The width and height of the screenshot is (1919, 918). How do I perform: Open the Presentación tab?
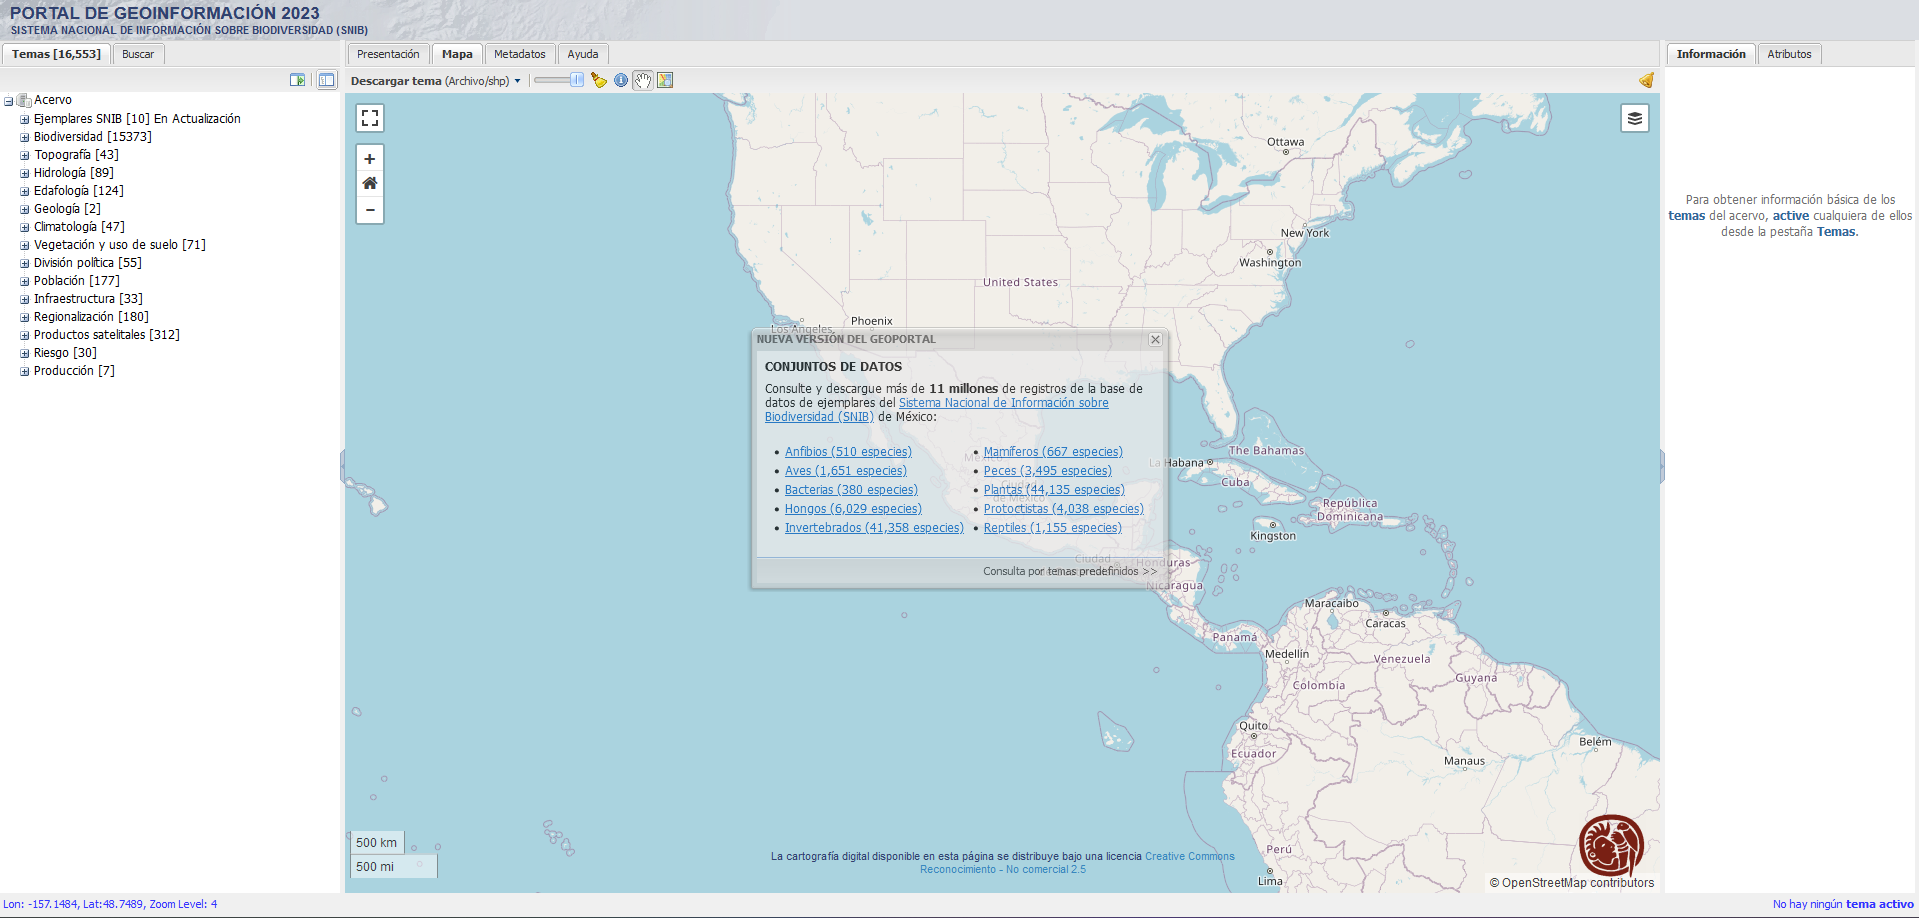pos(388,54)
